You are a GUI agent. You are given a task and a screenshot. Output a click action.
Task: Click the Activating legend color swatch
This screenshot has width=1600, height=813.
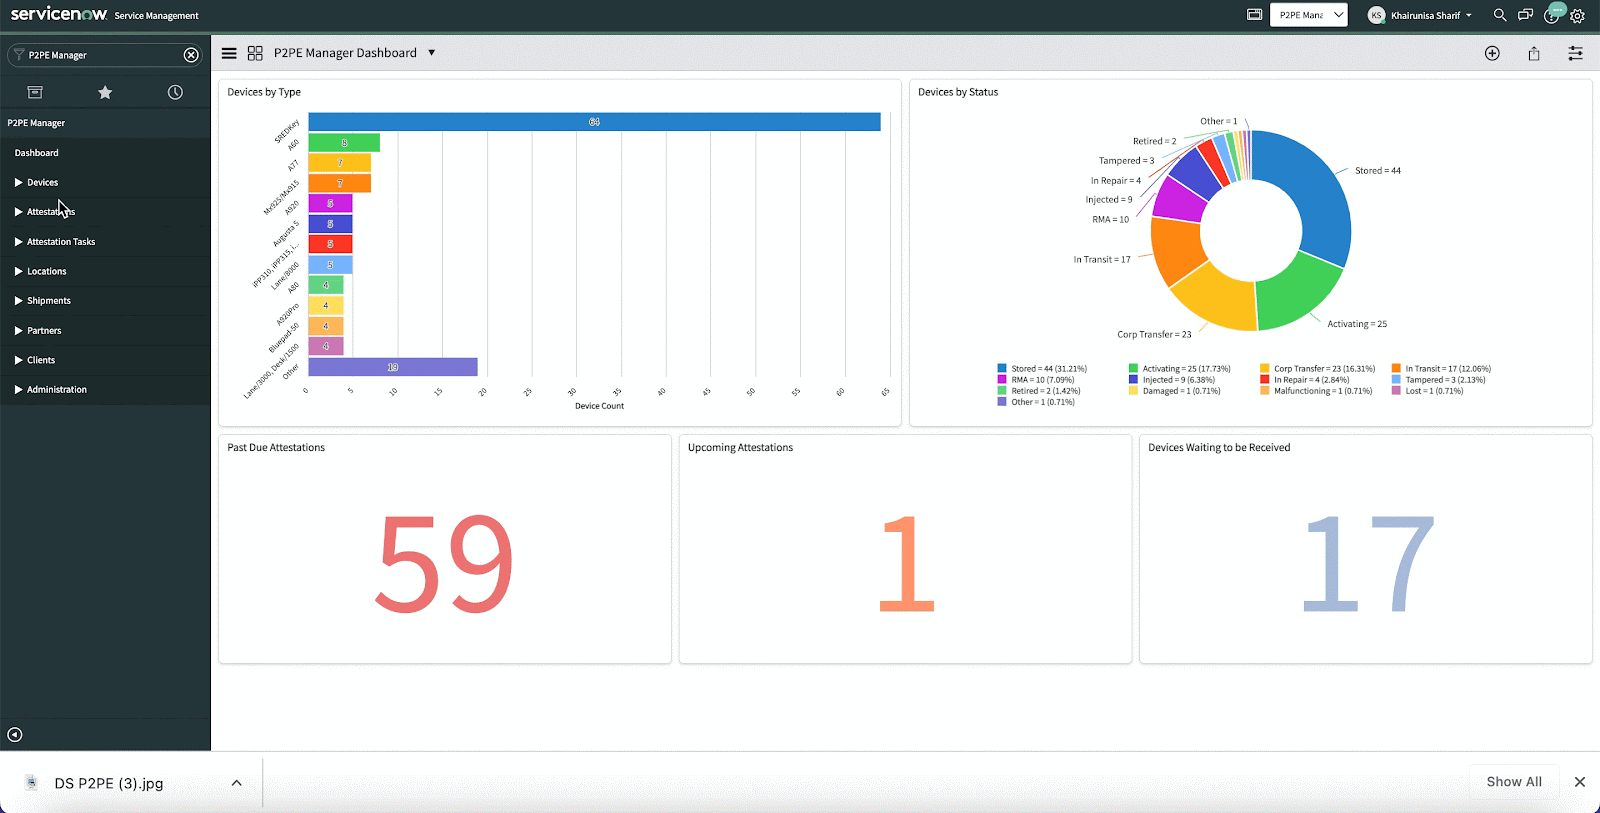[x=1134, y=369]
